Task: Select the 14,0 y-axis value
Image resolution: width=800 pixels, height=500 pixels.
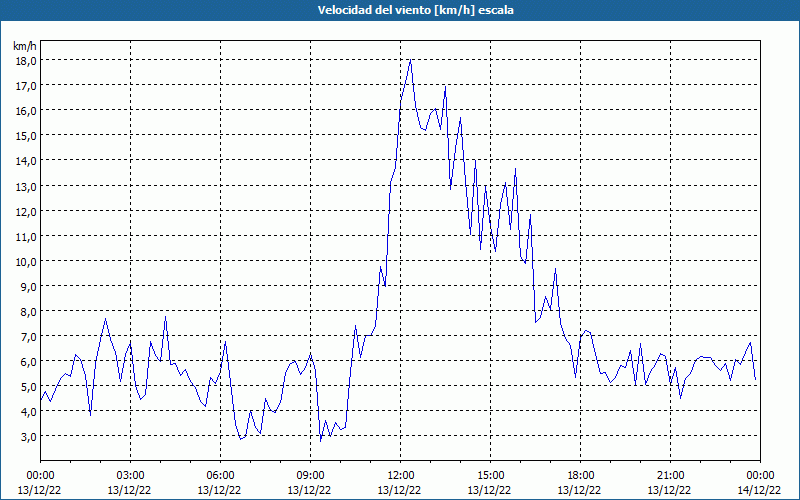Action: pyautogui.click(x=26, y=161)
